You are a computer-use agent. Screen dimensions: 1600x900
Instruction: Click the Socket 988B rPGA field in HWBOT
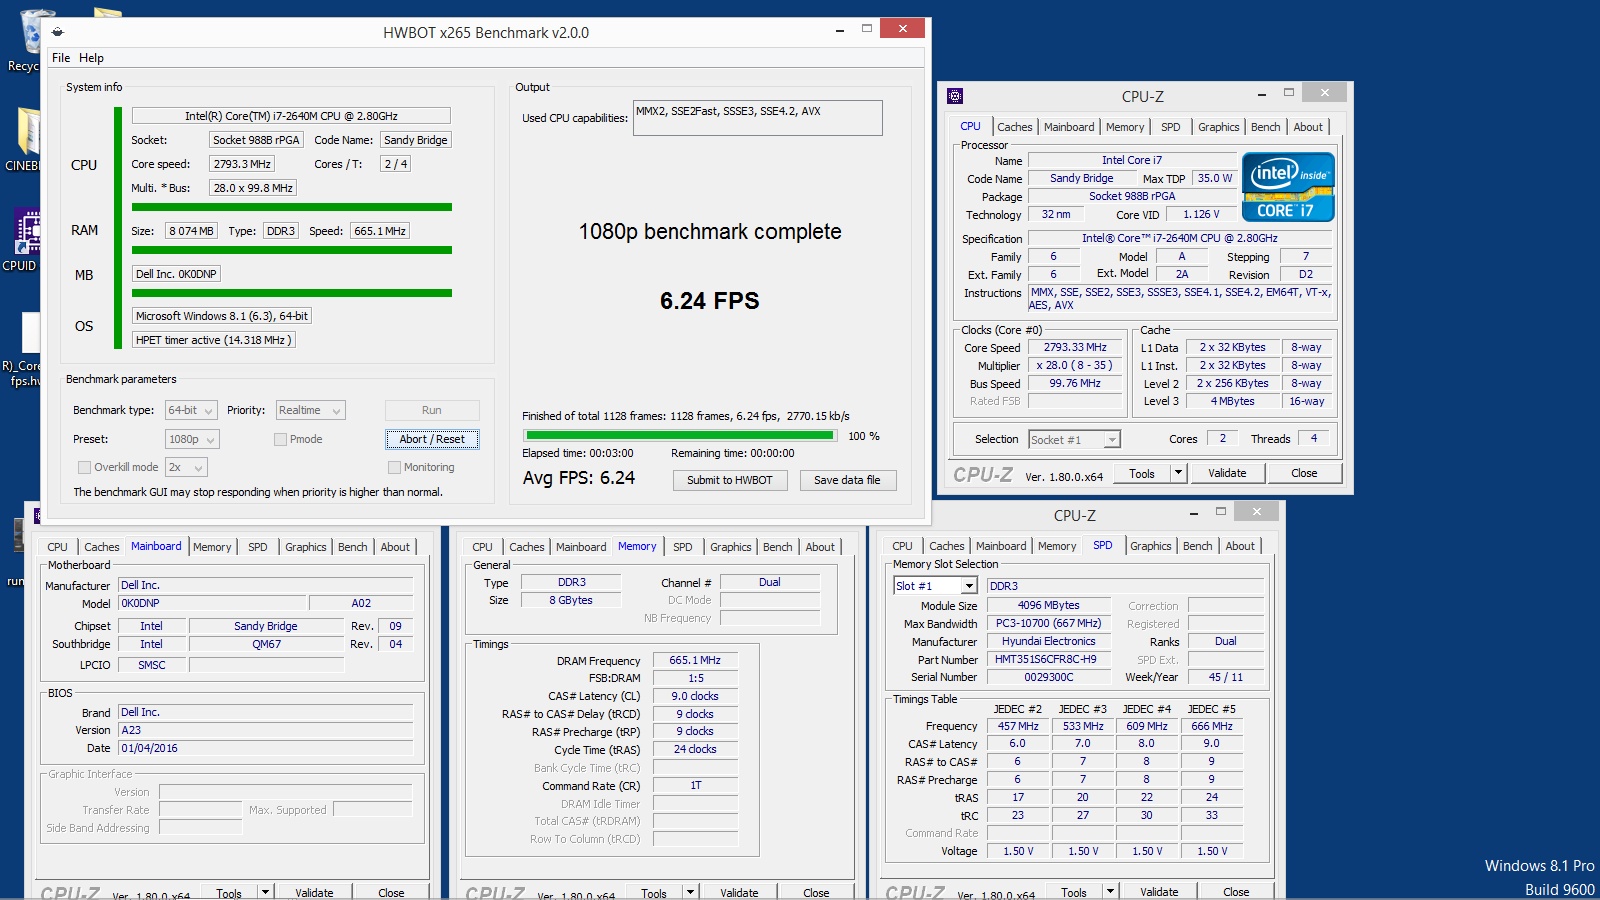[x=256, y=140]
